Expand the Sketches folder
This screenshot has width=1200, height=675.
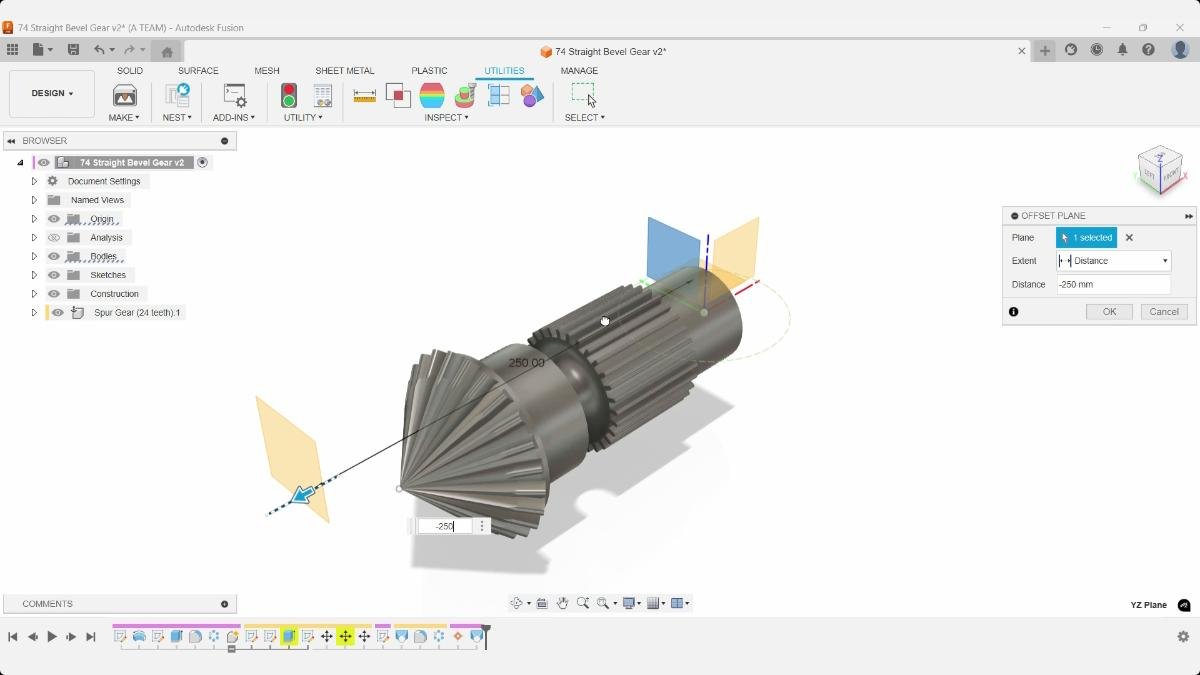34,275
